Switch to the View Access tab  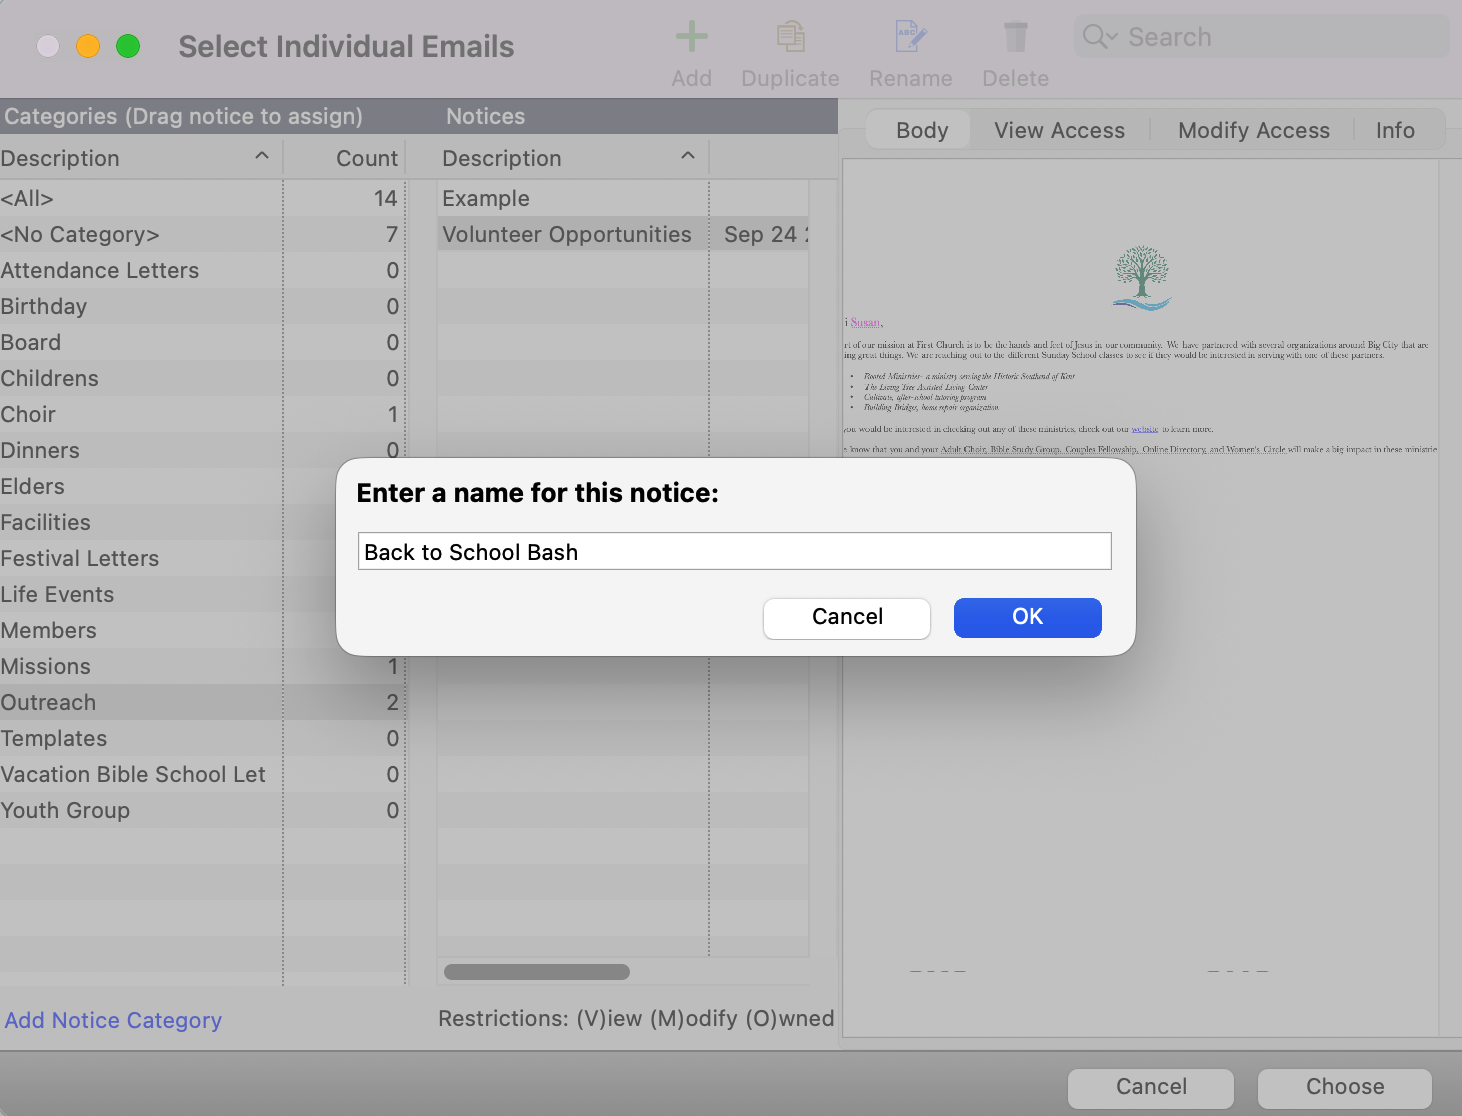click(1059, 130)
